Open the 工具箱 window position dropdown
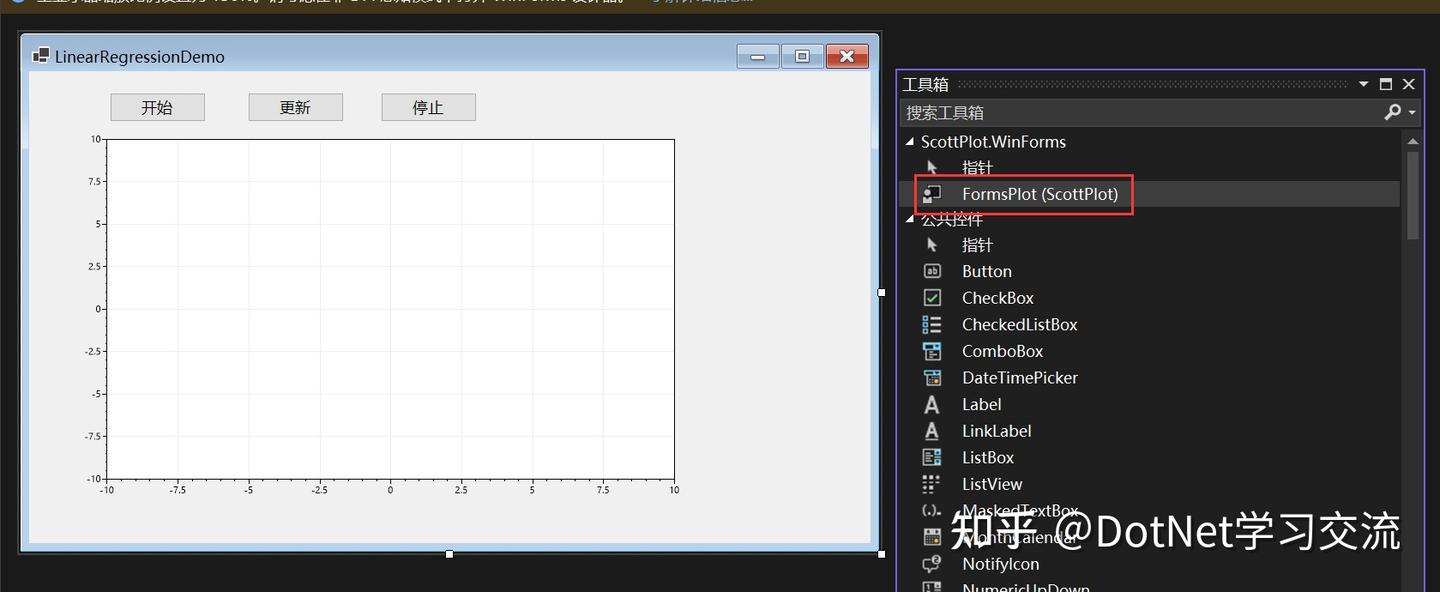Screen dimensions: 1440x592 point(1363,84)
